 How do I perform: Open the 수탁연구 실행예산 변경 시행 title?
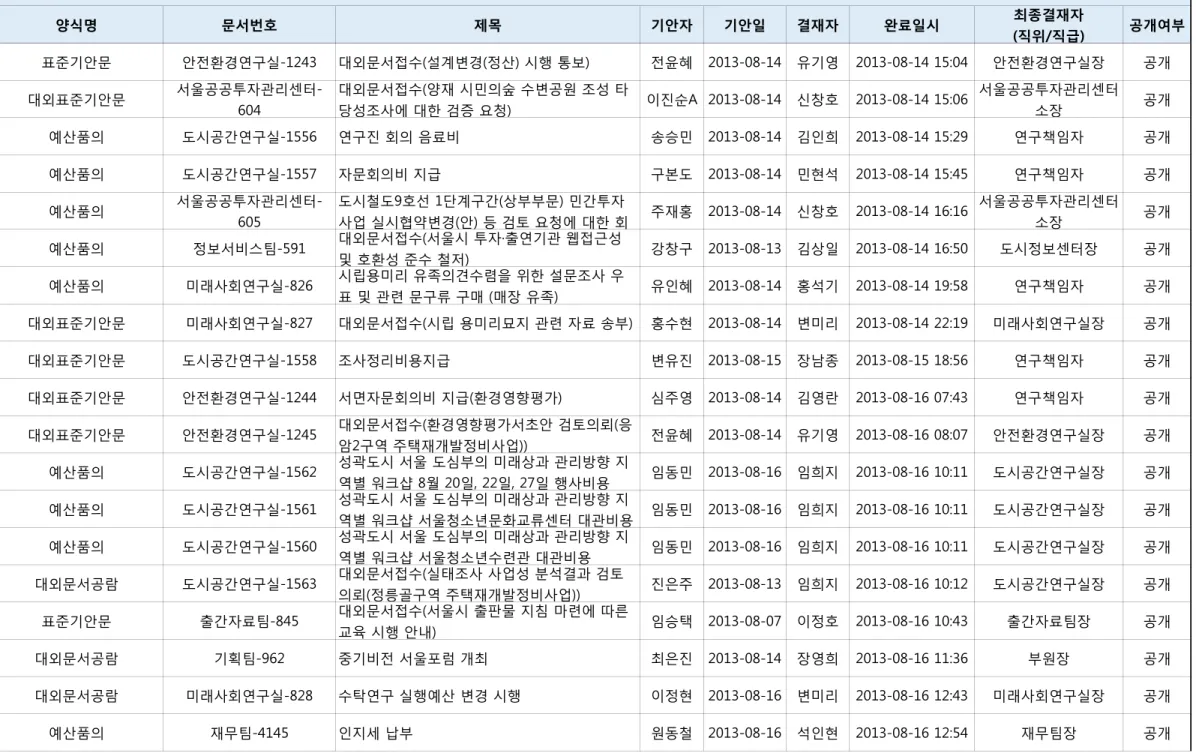(x=429, y=697)
